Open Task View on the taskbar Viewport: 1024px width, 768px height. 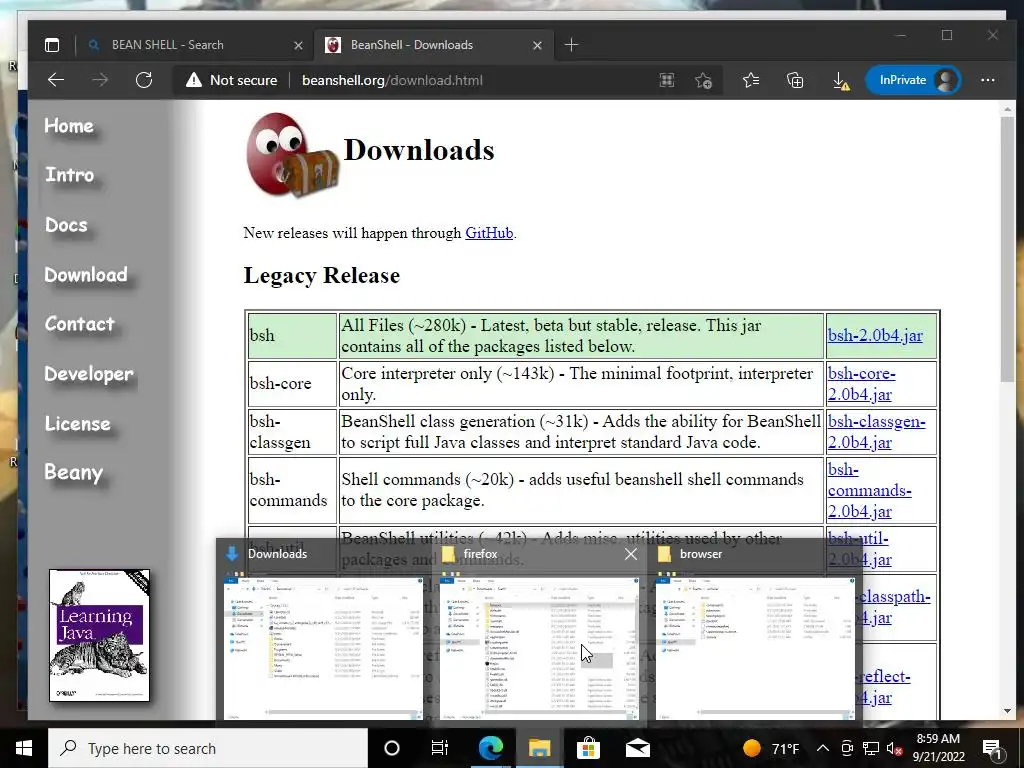(x=440, y=748)
